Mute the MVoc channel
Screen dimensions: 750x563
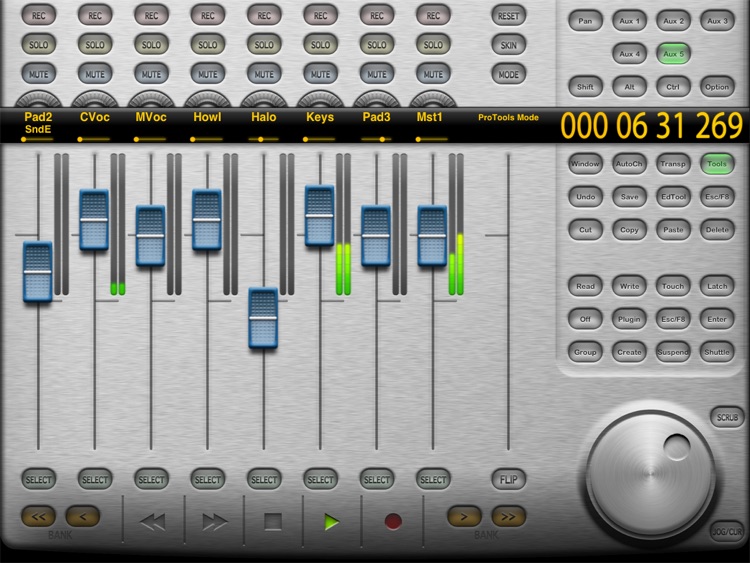pyautogui.click(x=151, y=74)
